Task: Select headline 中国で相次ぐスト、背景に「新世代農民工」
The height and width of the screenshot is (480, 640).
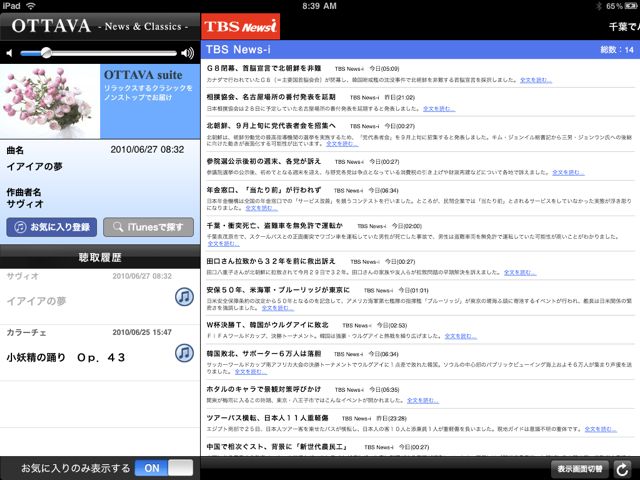Action: tap(277, 447)
